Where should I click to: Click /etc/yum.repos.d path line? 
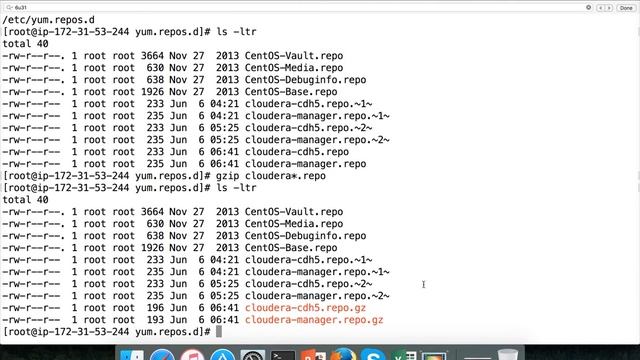pyautogui.click(x=49, y=20)
